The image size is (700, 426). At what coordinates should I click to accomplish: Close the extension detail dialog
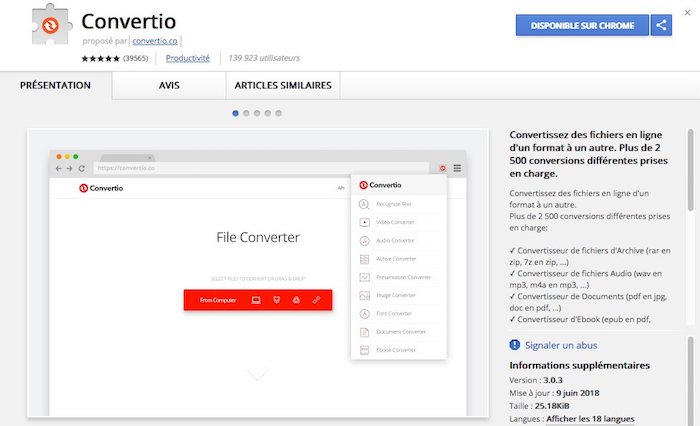pyautogui.click(x=688, y=13)
